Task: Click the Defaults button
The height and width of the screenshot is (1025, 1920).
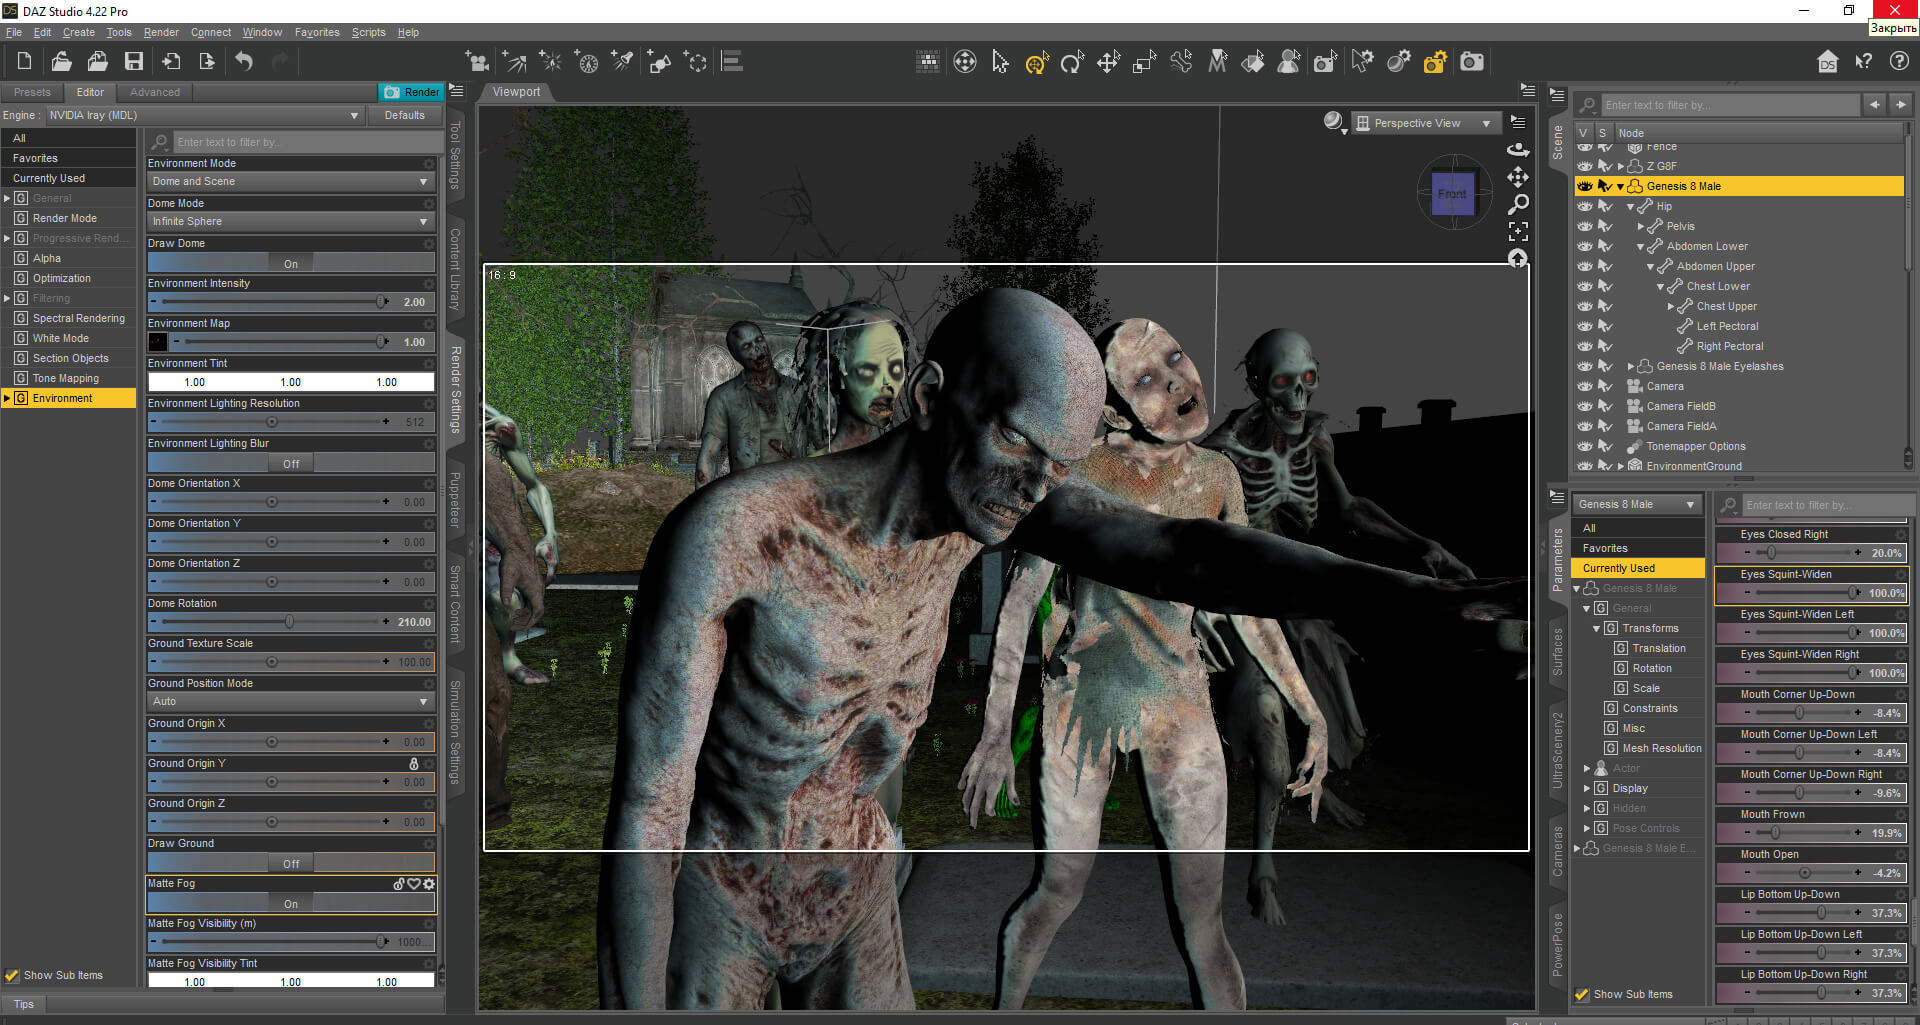Action: click(x=405, y=115)
